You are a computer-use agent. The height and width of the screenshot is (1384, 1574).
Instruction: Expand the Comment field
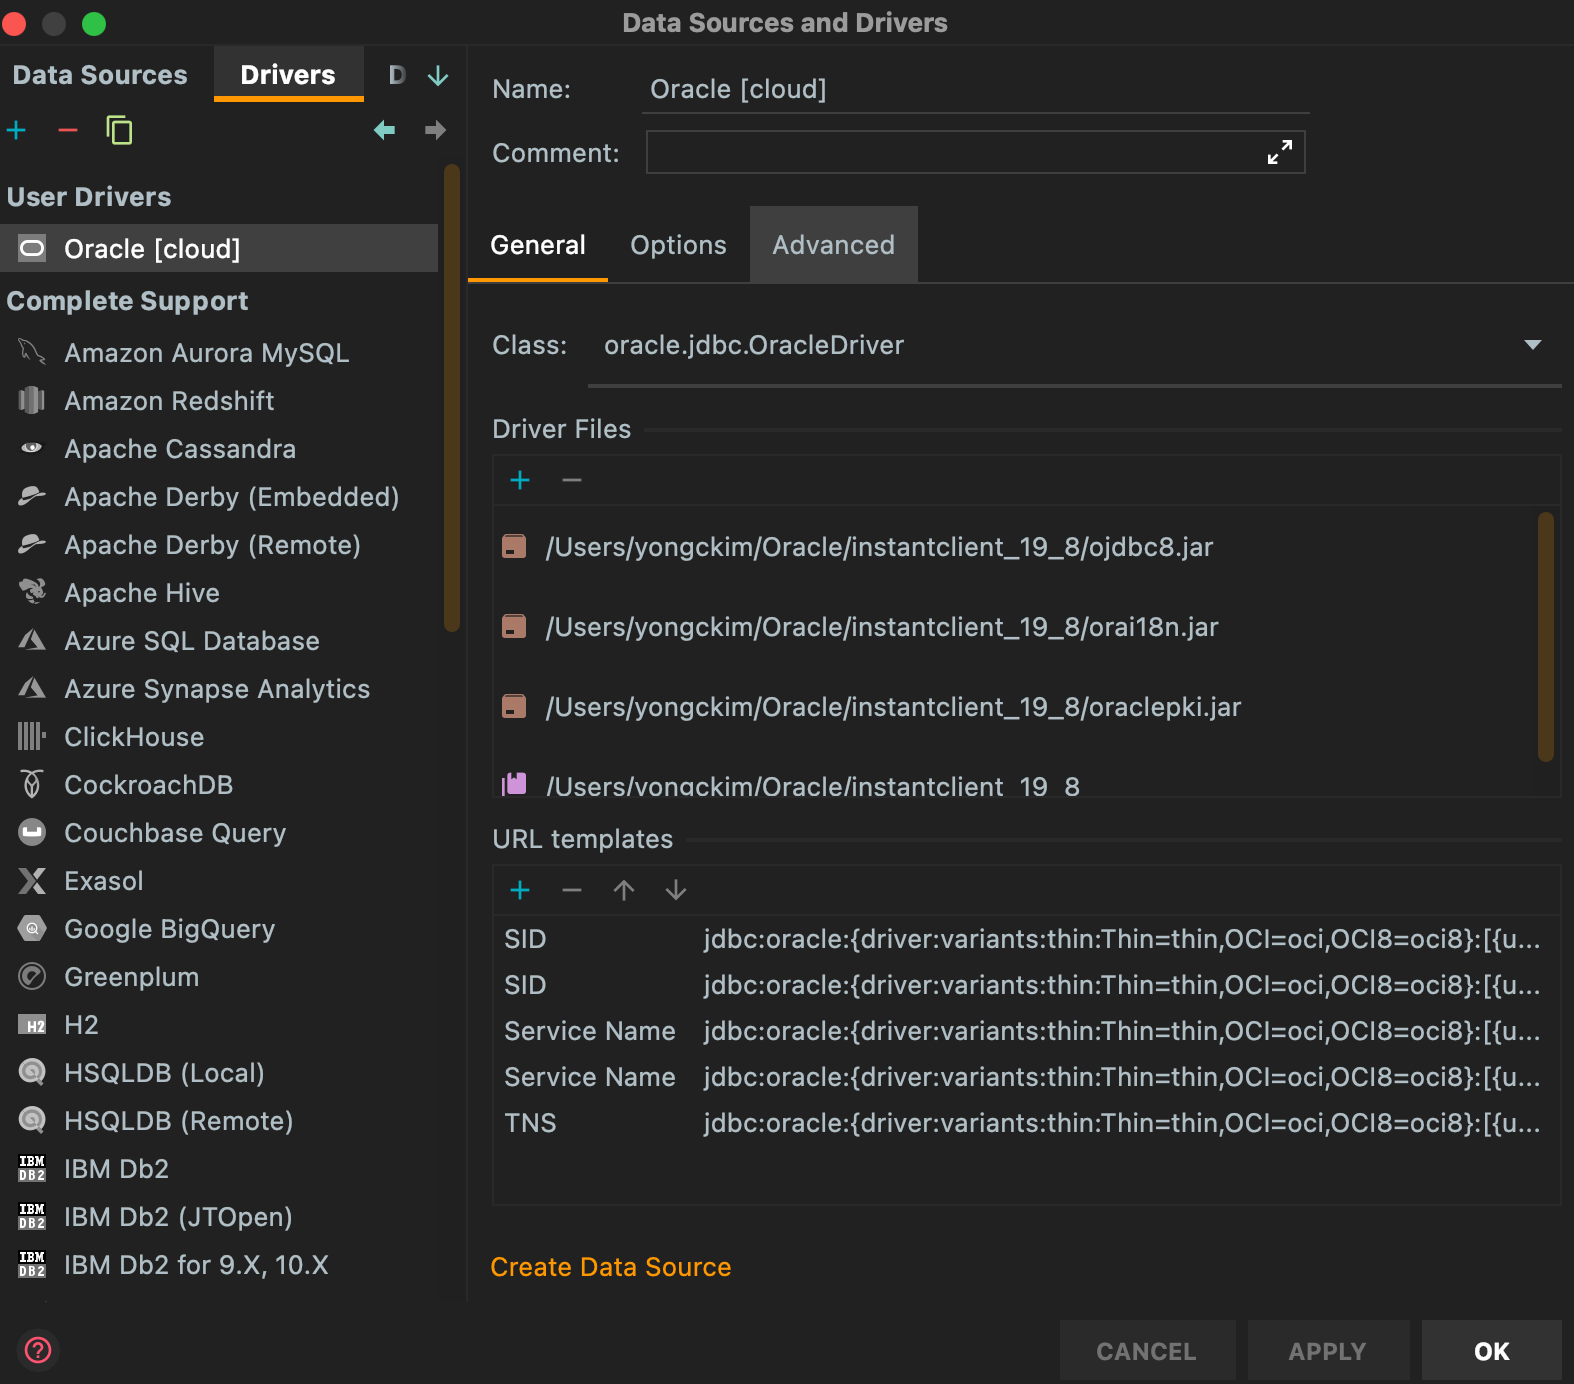(x=1279, y=152)
